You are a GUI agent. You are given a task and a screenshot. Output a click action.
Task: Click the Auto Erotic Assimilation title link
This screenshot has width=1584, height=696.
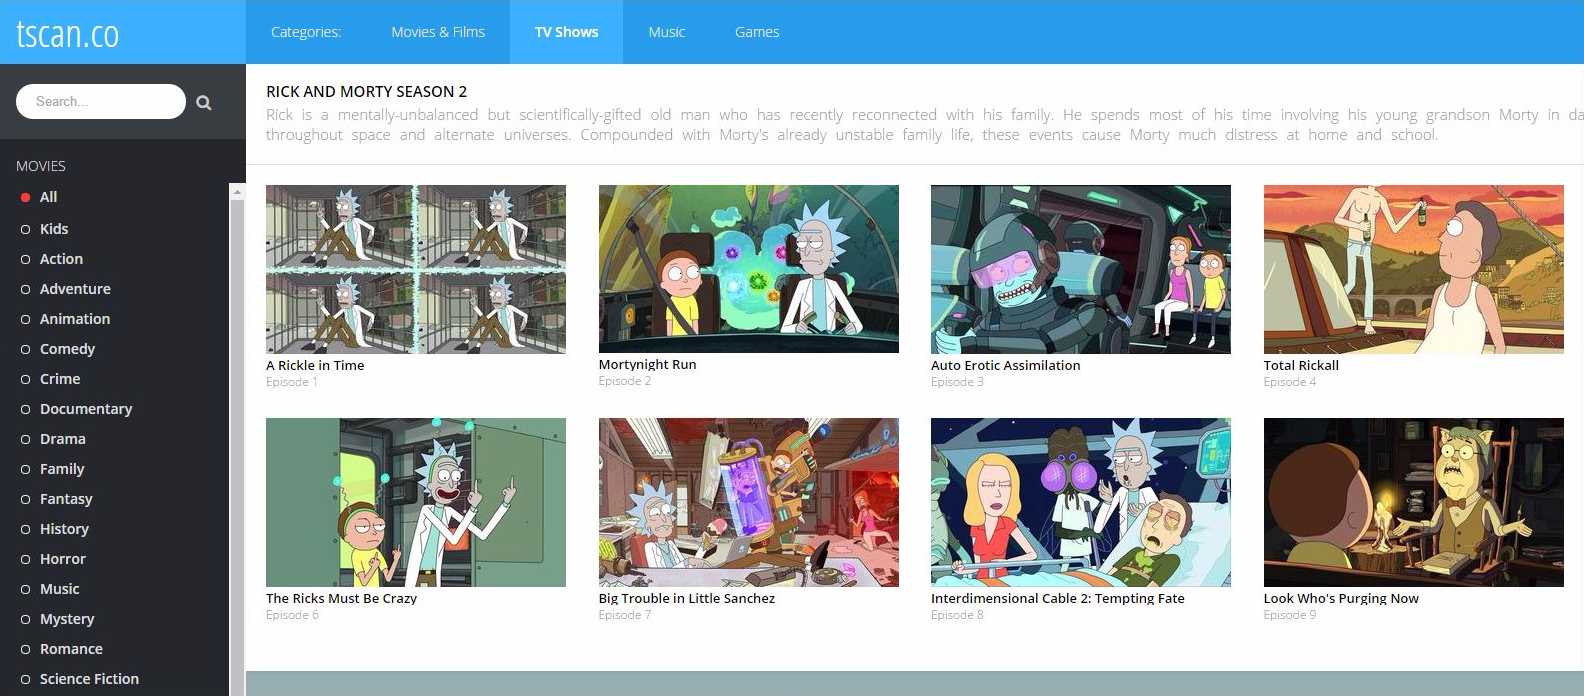point(1006,365)
